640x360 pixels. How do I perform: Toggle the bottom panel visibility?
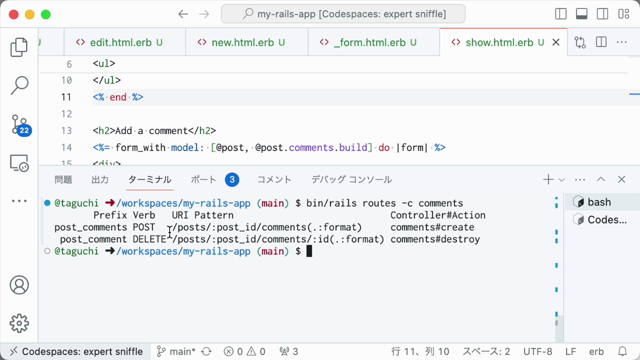(582, 14)
